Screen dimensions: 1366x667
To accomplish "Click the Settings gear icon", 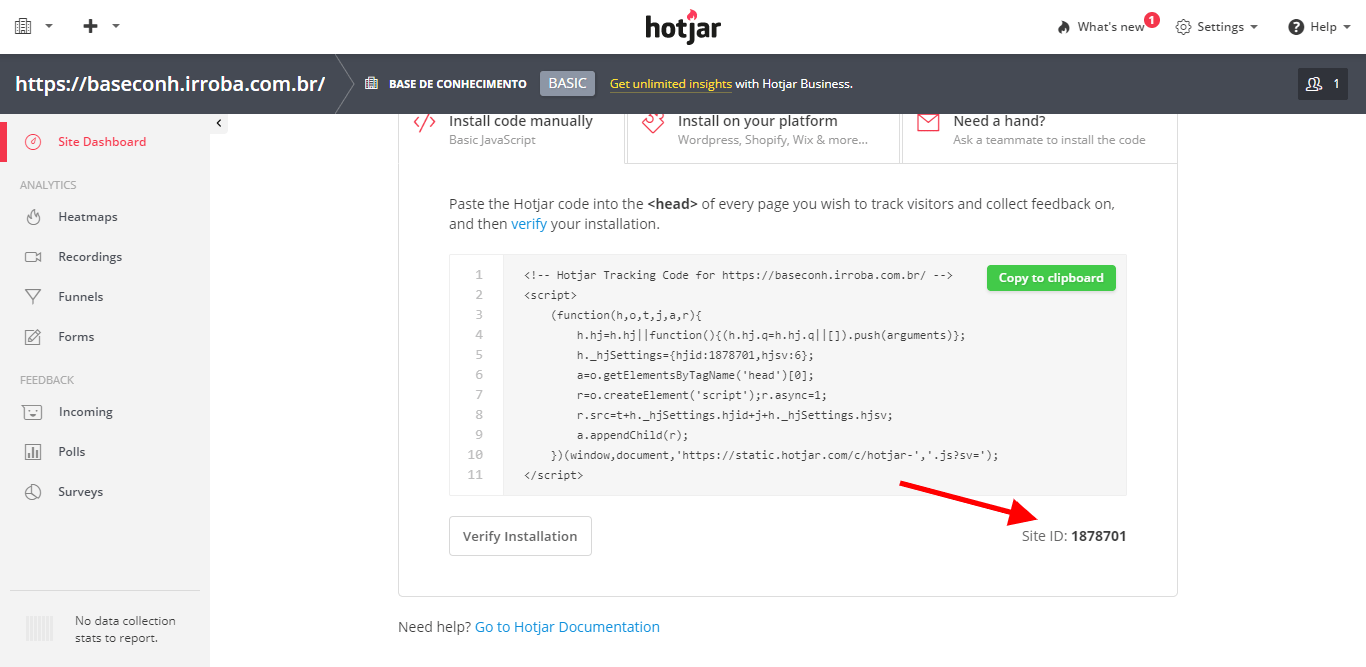I will tap(1183, 27).
